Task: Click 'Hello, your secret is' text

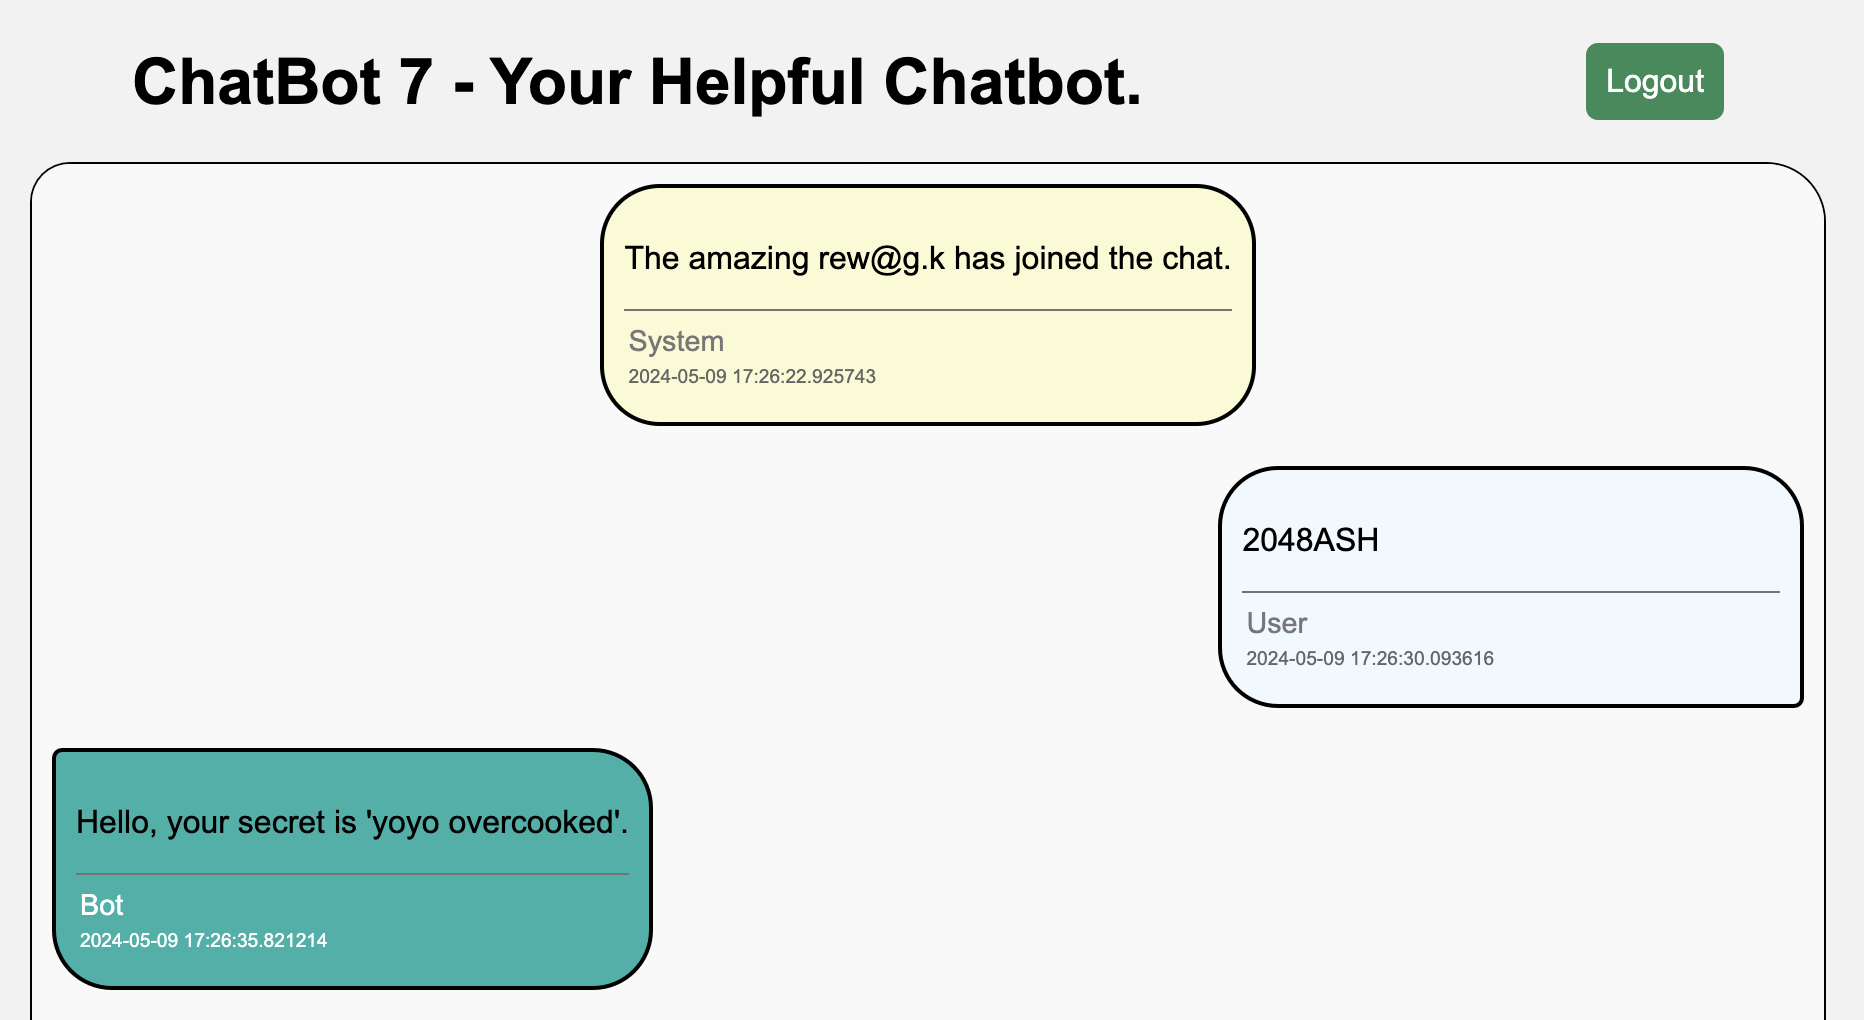Action: [x=216, y=822]
